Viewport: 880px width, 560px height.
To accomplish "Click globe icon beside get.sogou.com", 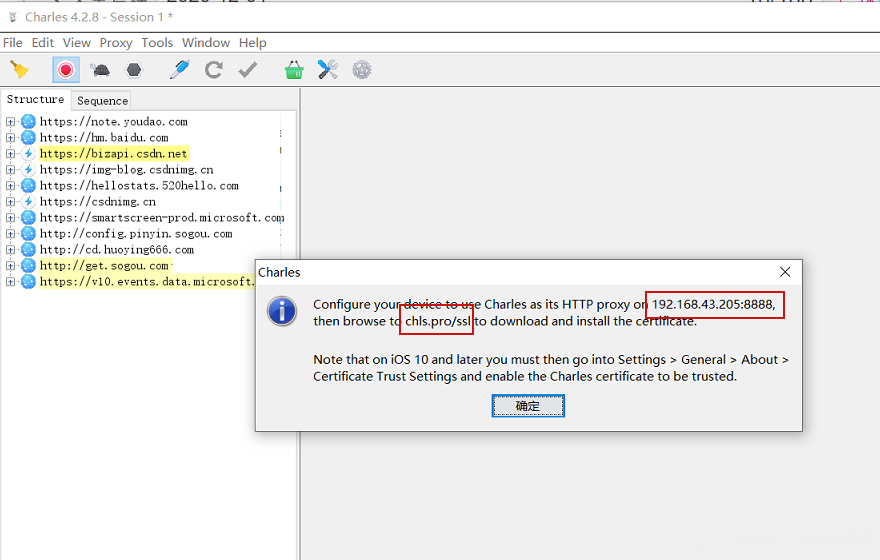I will [x=28, y=265].
